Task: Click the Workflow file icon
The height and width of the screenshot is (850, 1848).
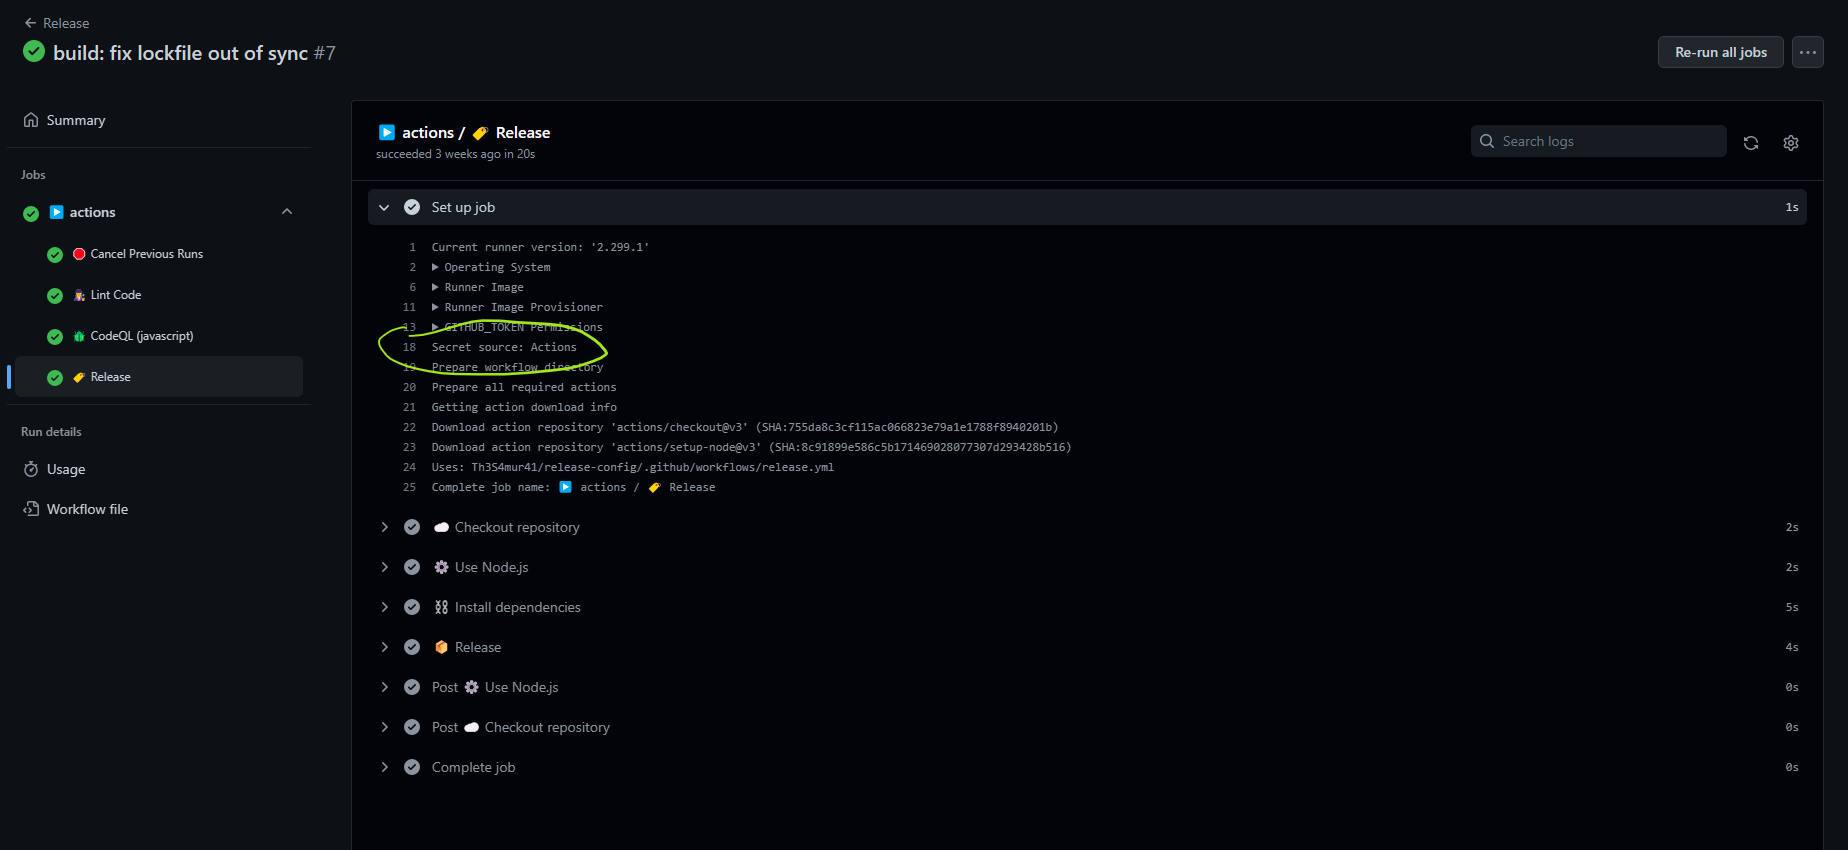Action: [31, 509]
